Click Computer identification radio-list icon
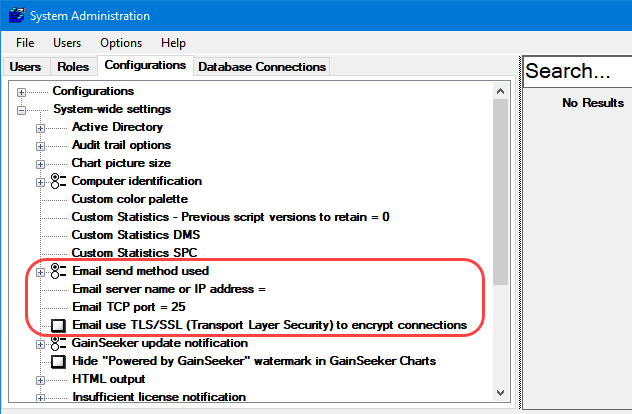Screen dimensions: 632x414 tap(58, 181)
